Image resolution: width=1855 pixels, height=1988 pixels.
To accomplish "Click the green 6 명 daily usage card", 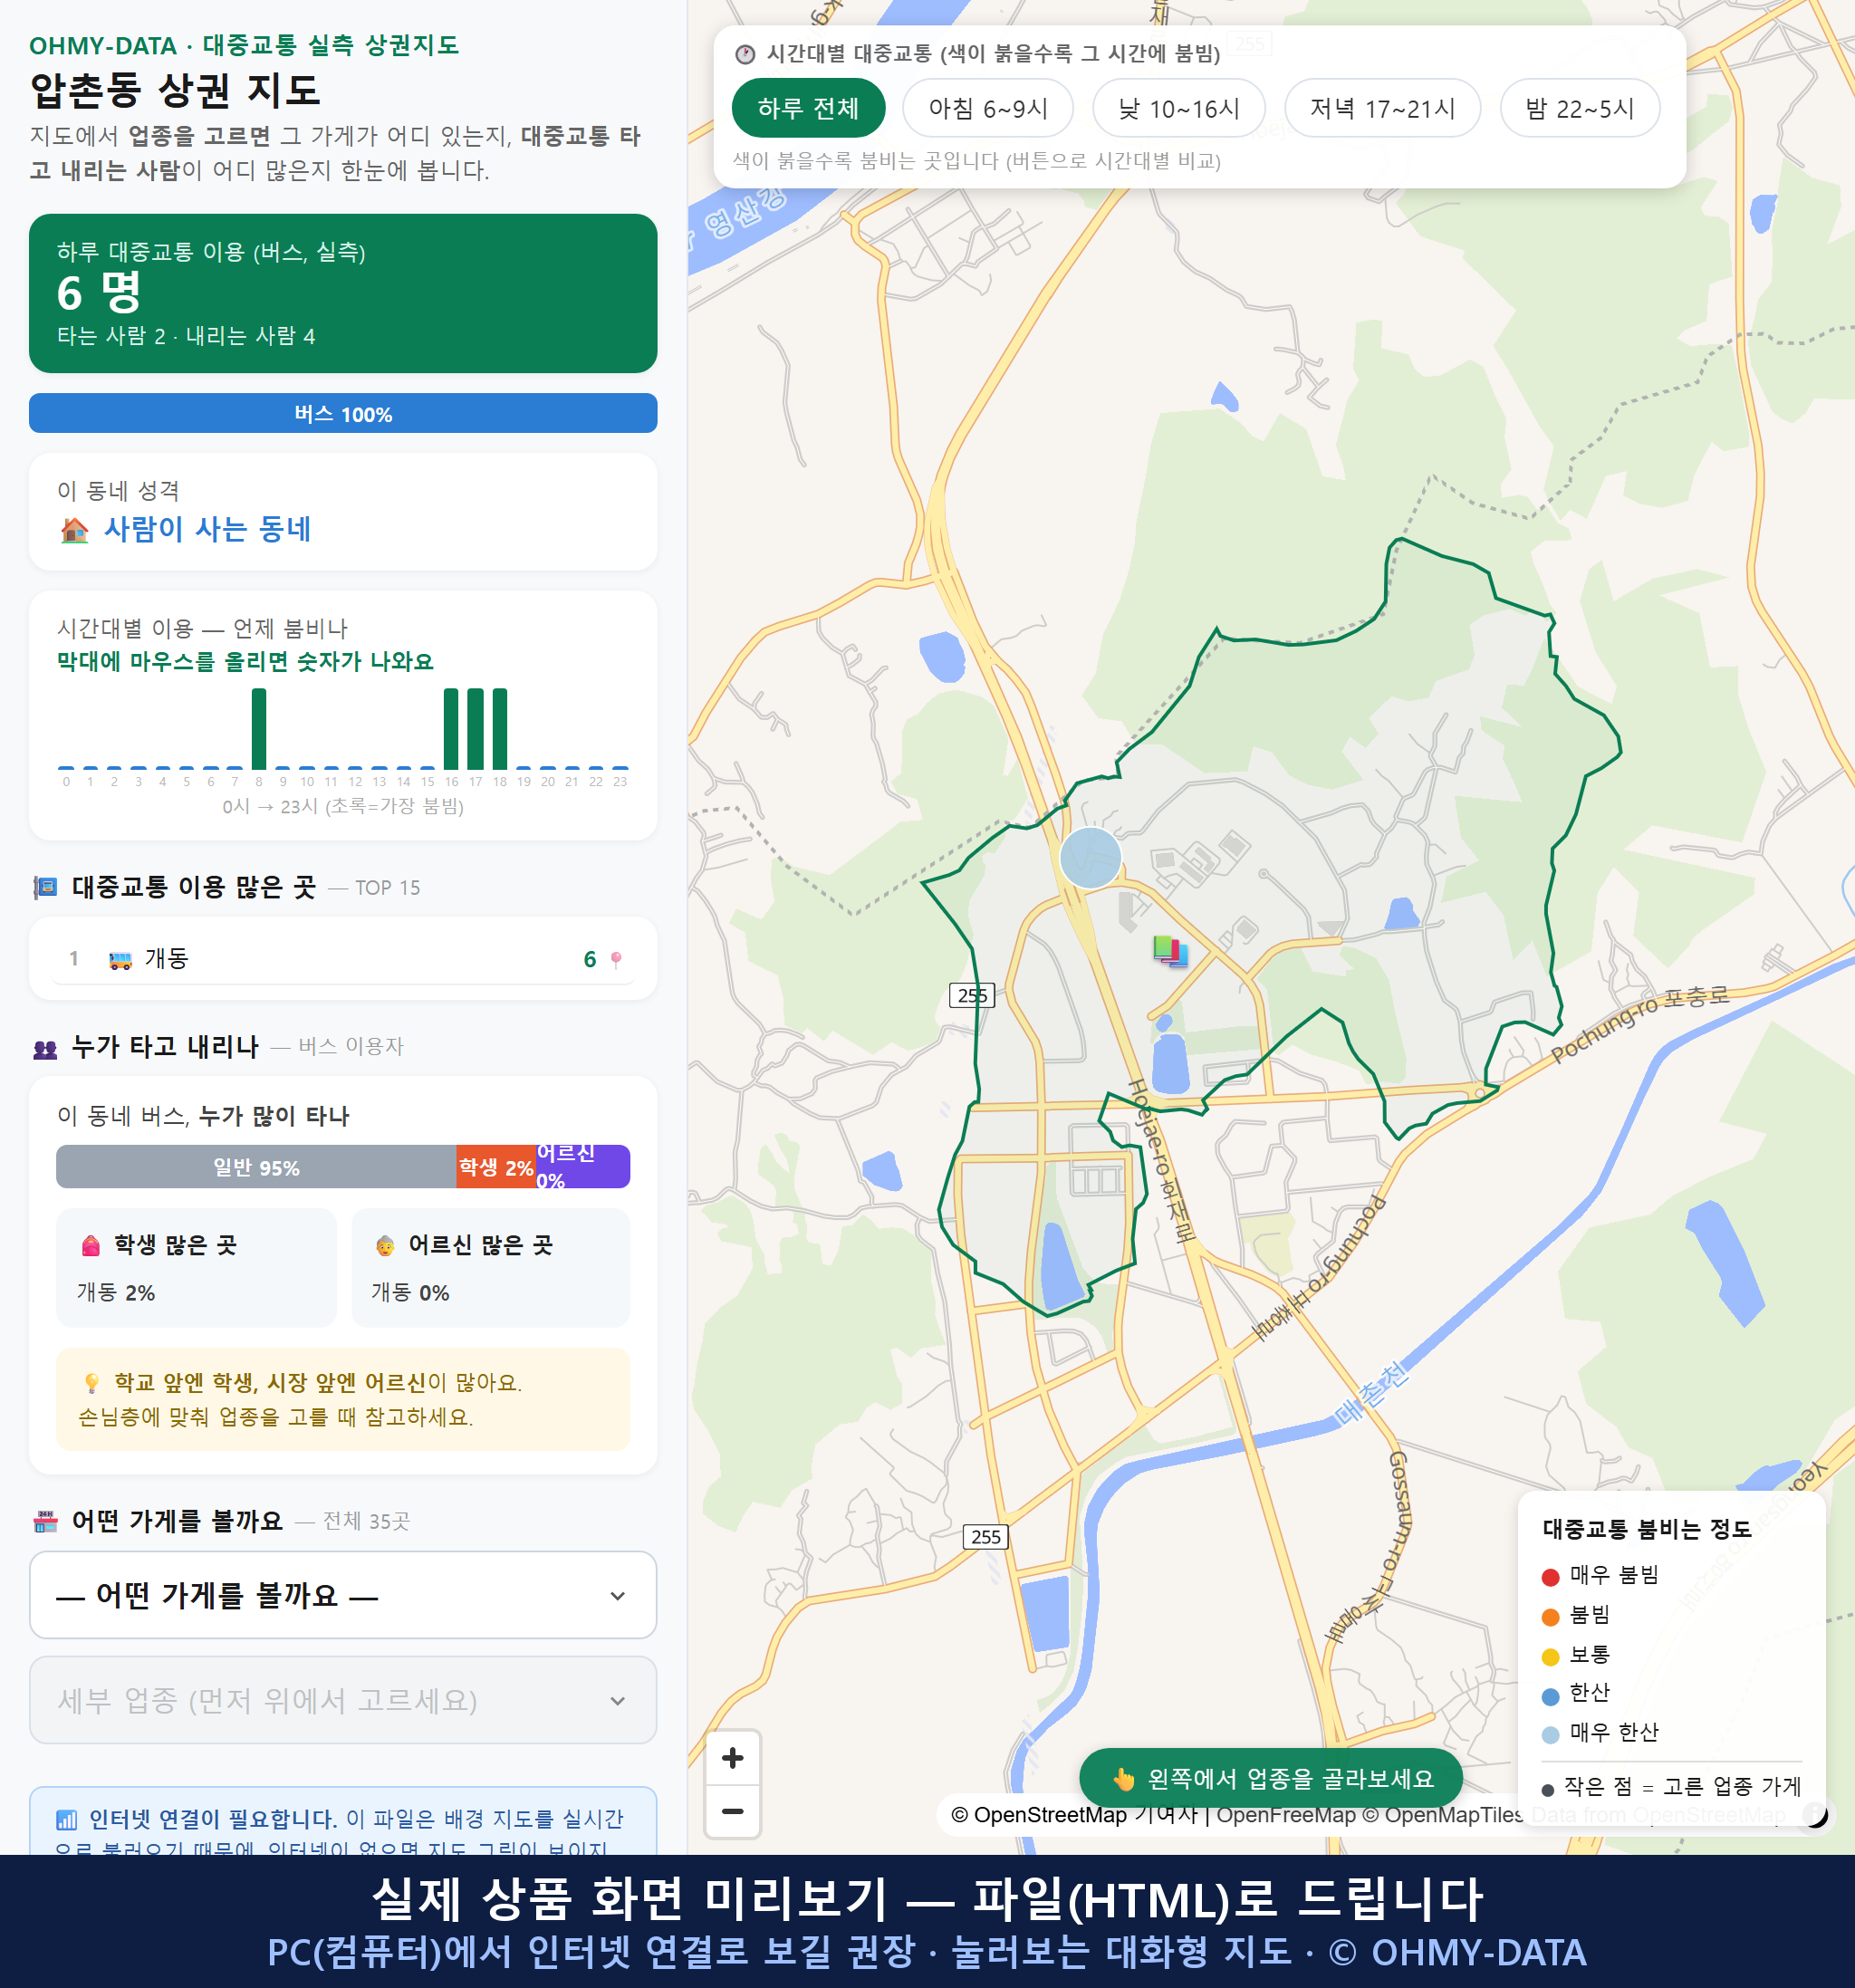I will pos(343,293).
